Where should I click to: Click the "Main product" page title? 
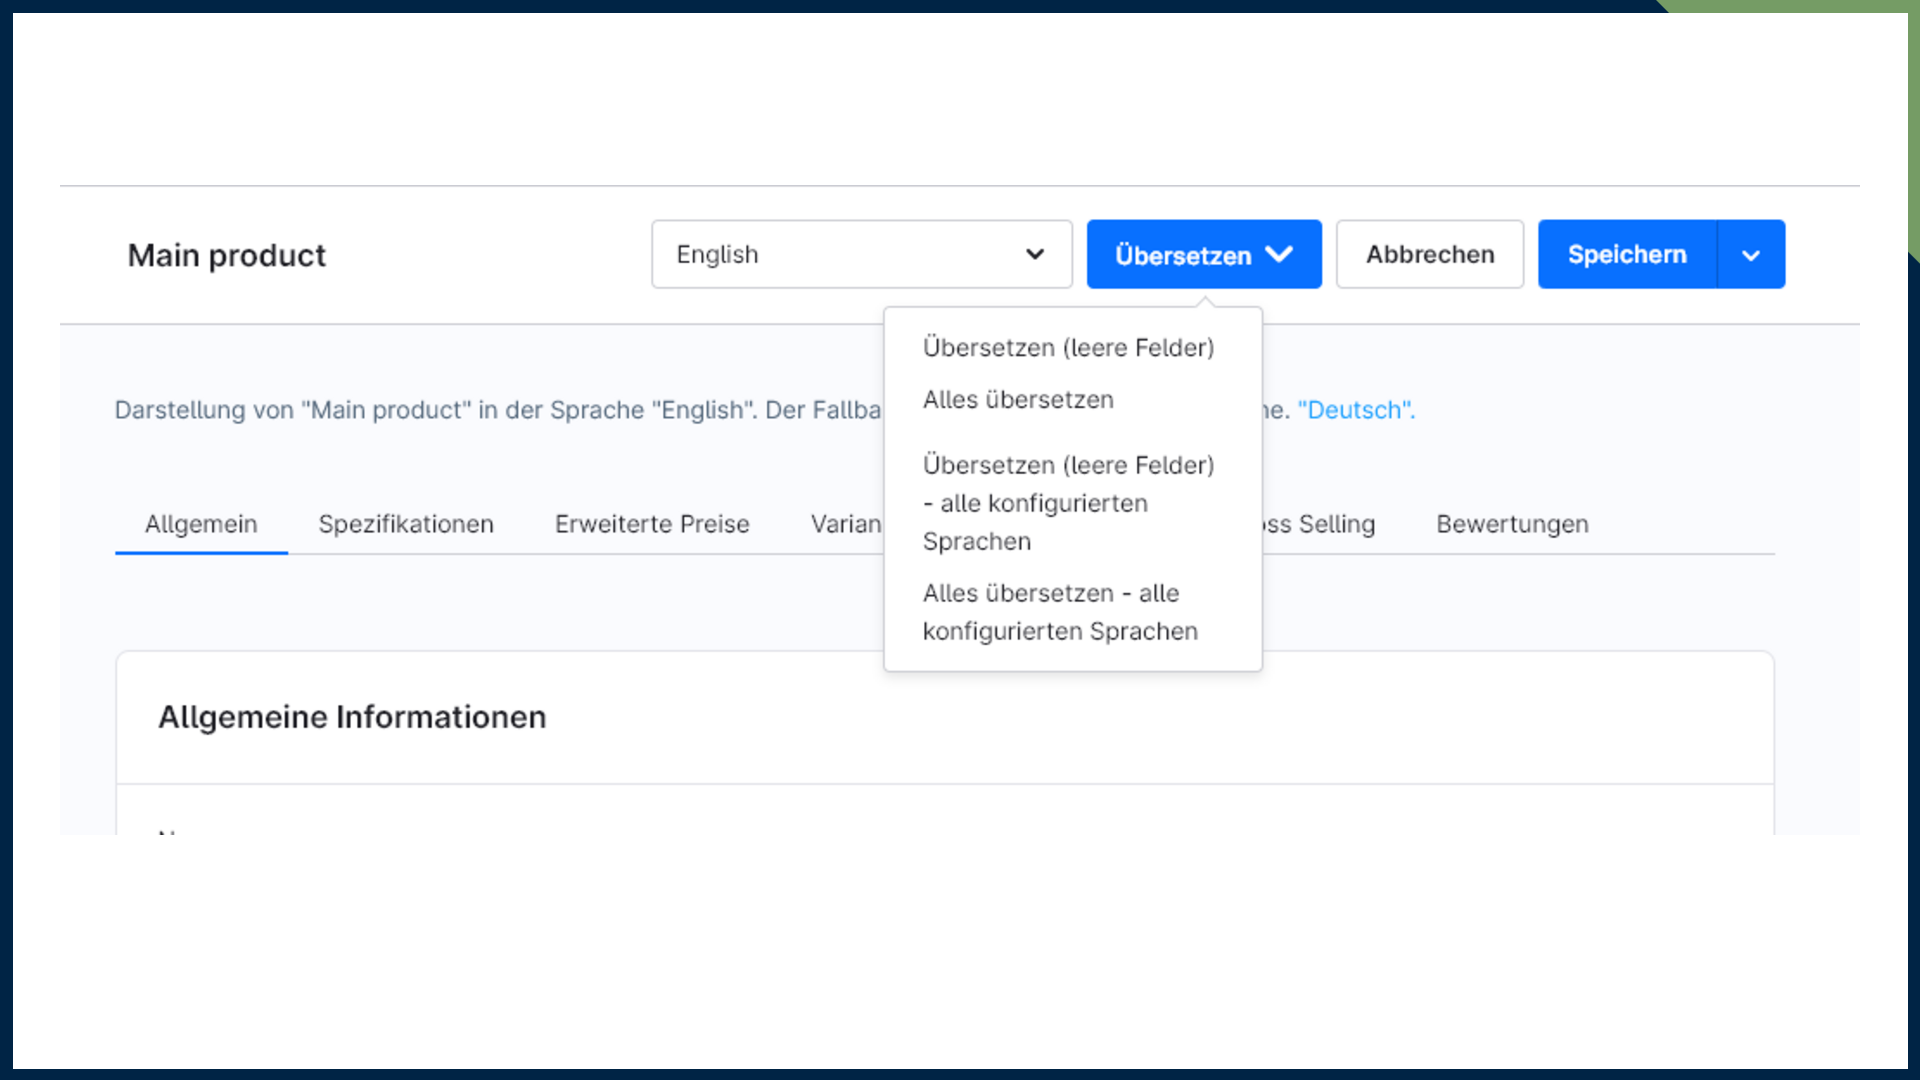(227, 255)
